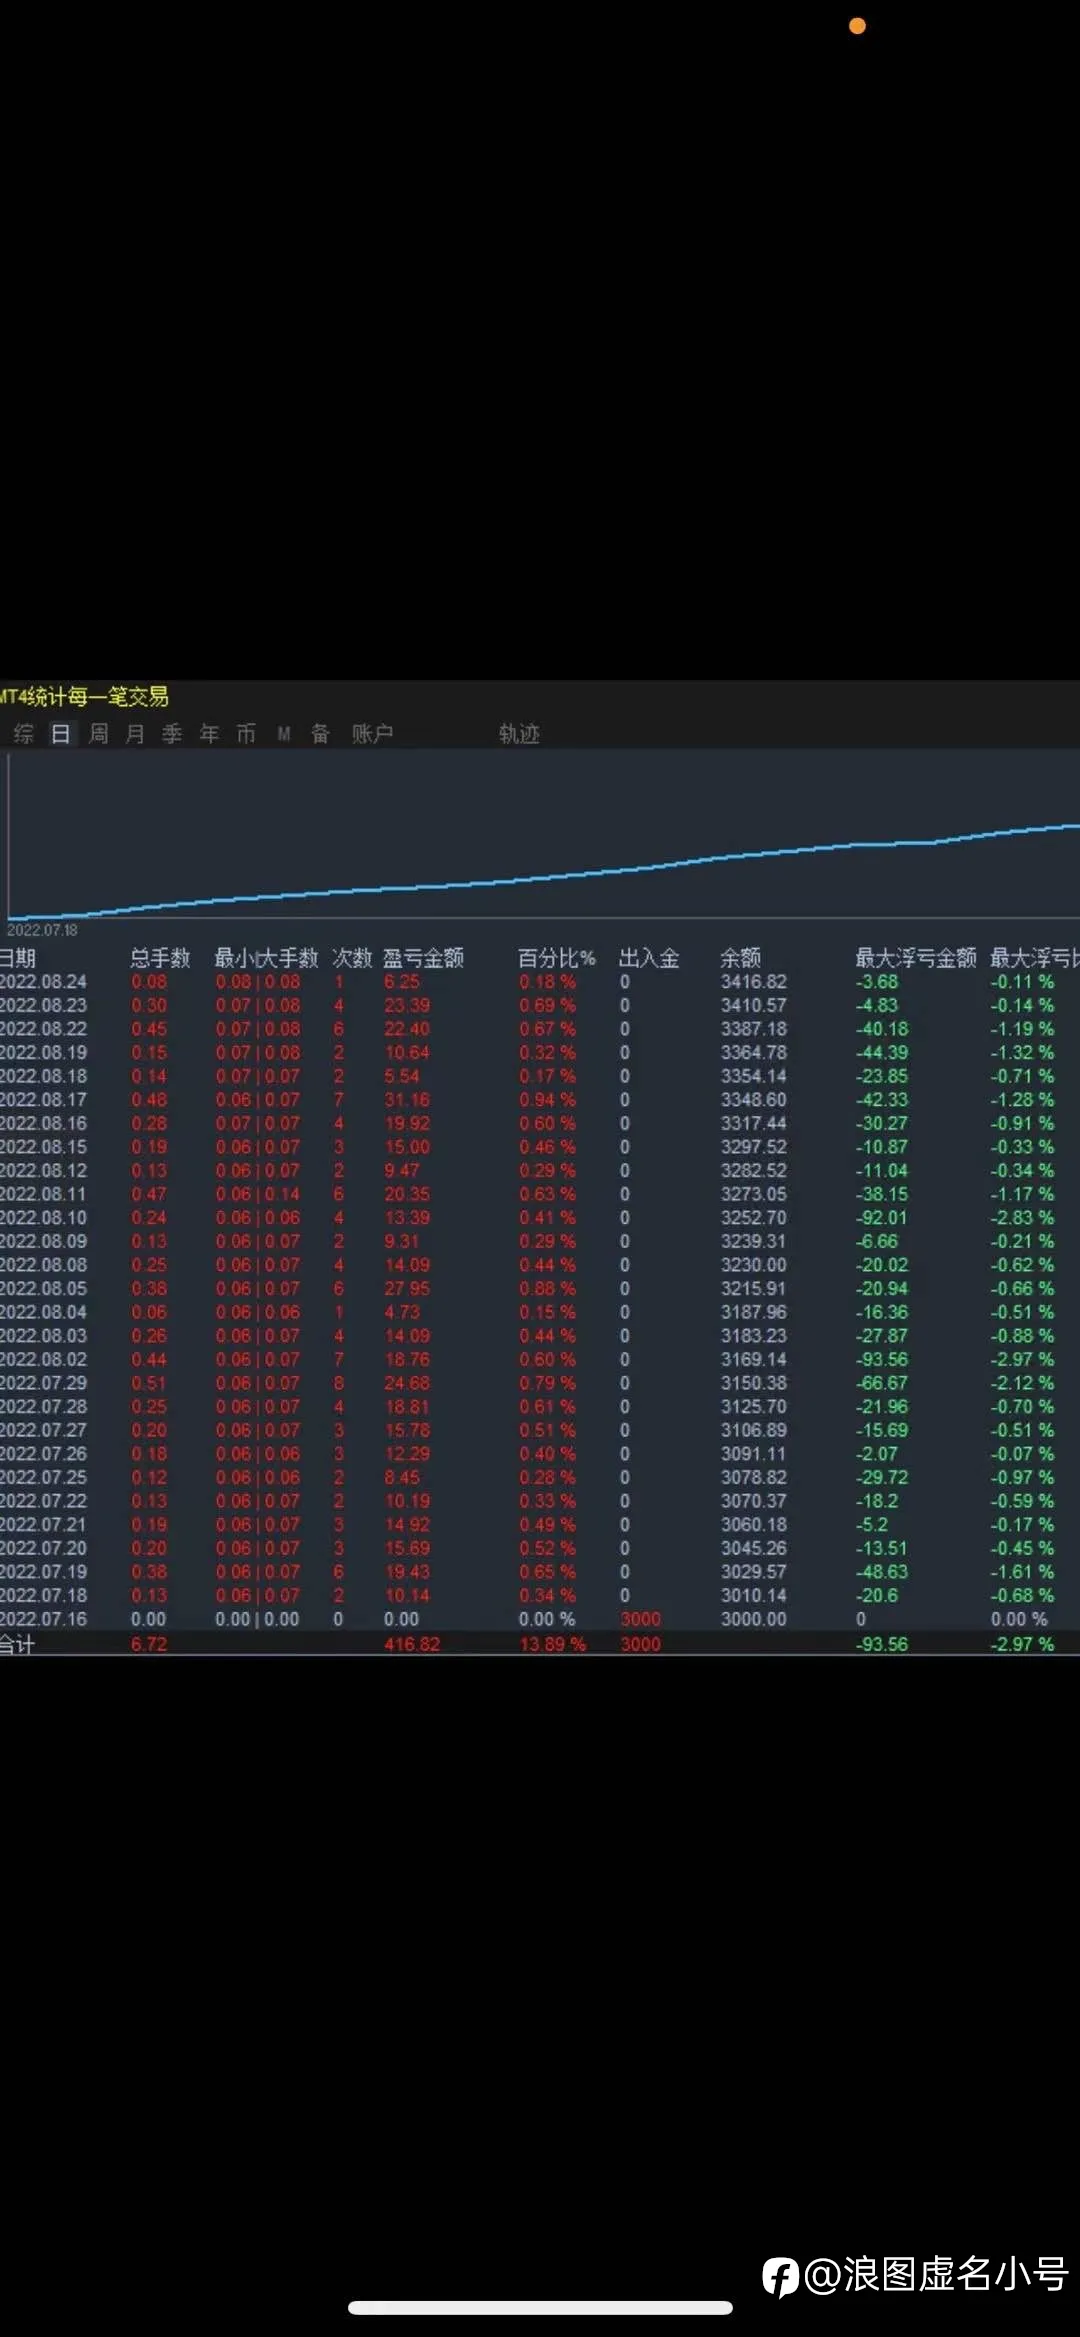Click the 最小大手数 column header
Viewport: 1080px width, 2337px height.
click(266, 958)
